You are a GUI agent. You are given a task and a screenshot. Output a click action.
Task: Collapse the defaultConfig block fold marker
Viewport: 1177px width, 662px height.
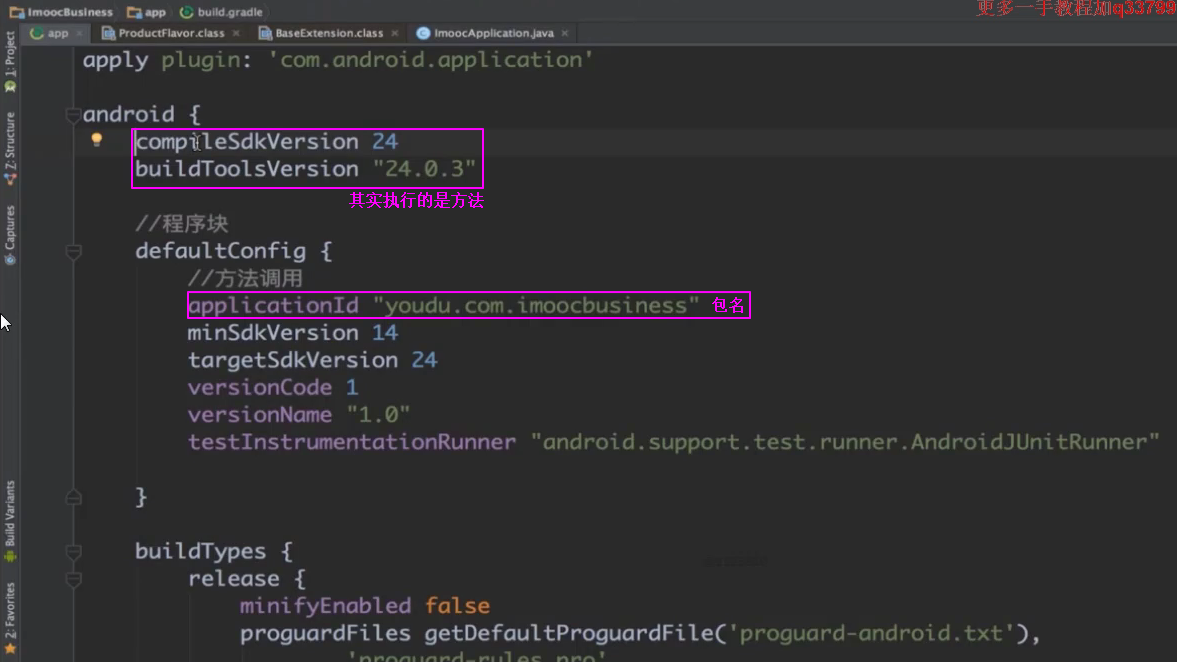pos(73,251)
